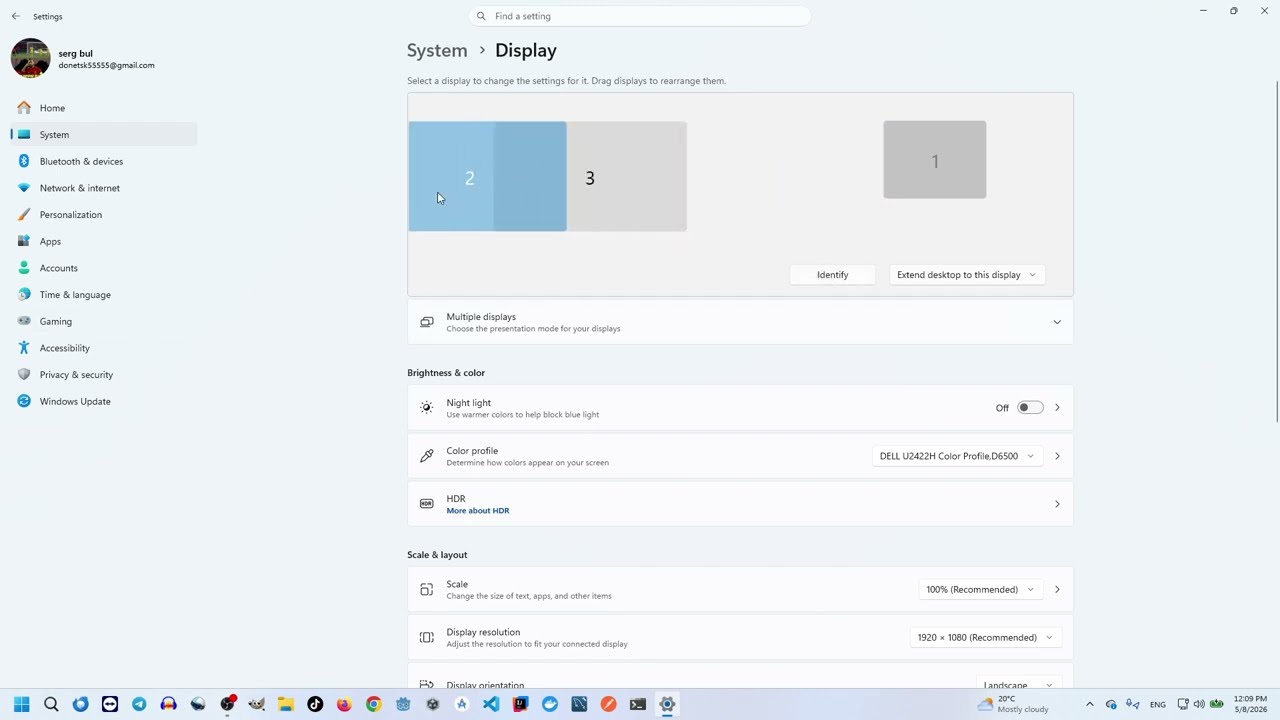This screenshot has width=1280, height=720.
Task: Open the weather widget showing 20°C
Action: coord(1013,704)
